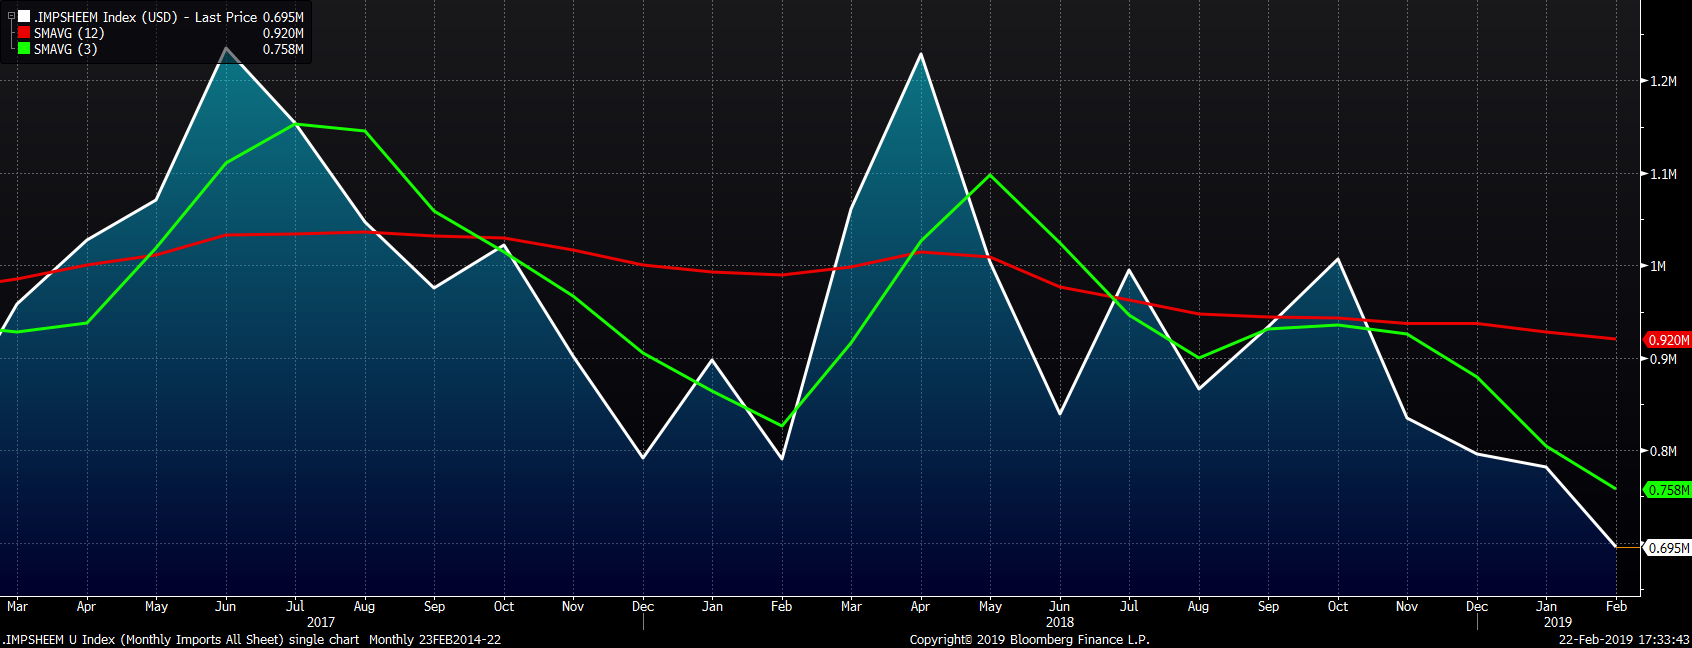
Task: Click the white .IMPSHEEM Index color swatch
Action: 24,17
